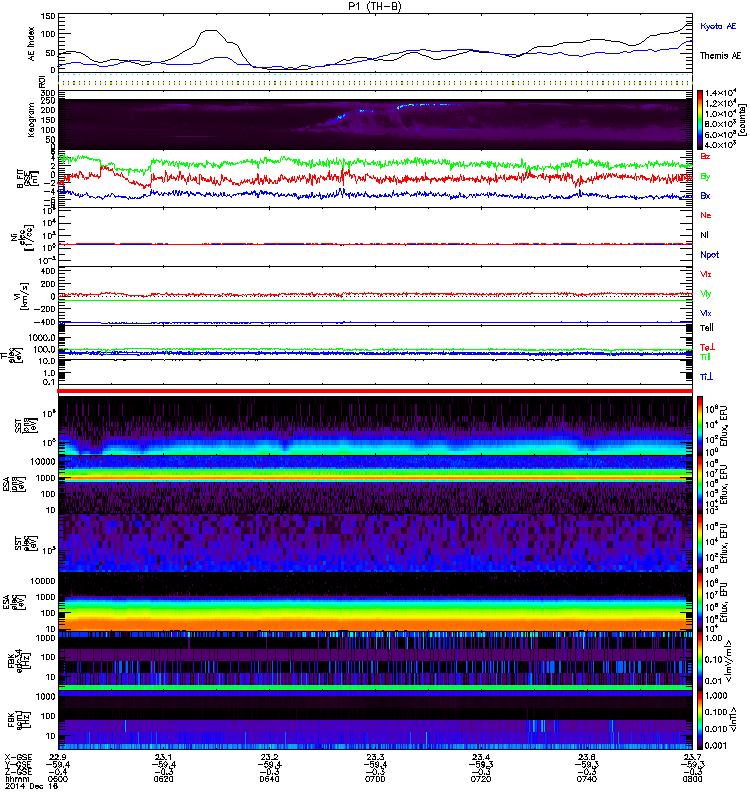Image resolution: width=750 pixels, height=800 pixels.
Task: Click the 'hhmm' row label
Action: click(15, 779)
